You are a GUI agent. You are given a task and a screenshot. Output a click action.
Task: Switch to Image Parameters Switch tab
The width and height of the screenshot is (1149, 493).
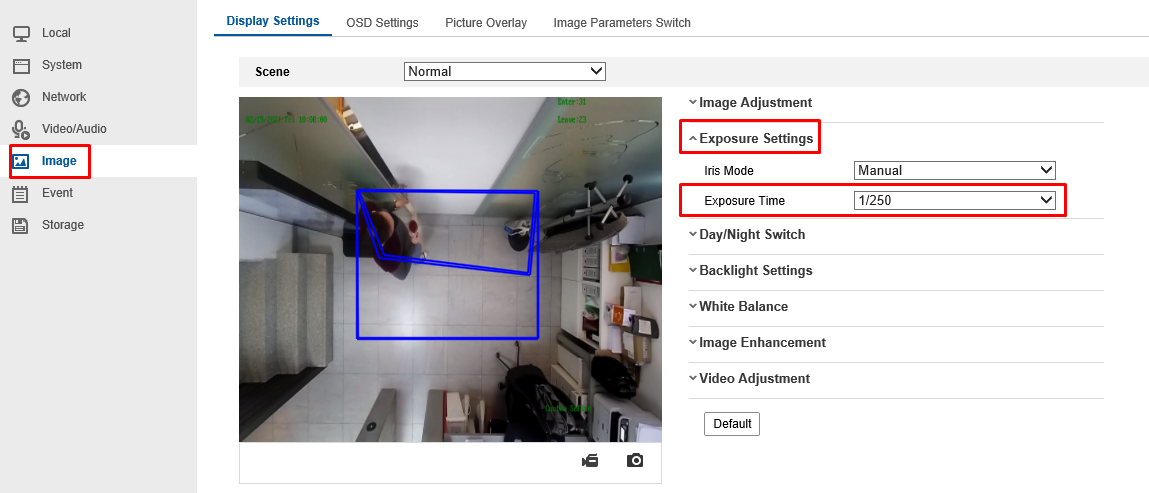[x=622, y=23]
